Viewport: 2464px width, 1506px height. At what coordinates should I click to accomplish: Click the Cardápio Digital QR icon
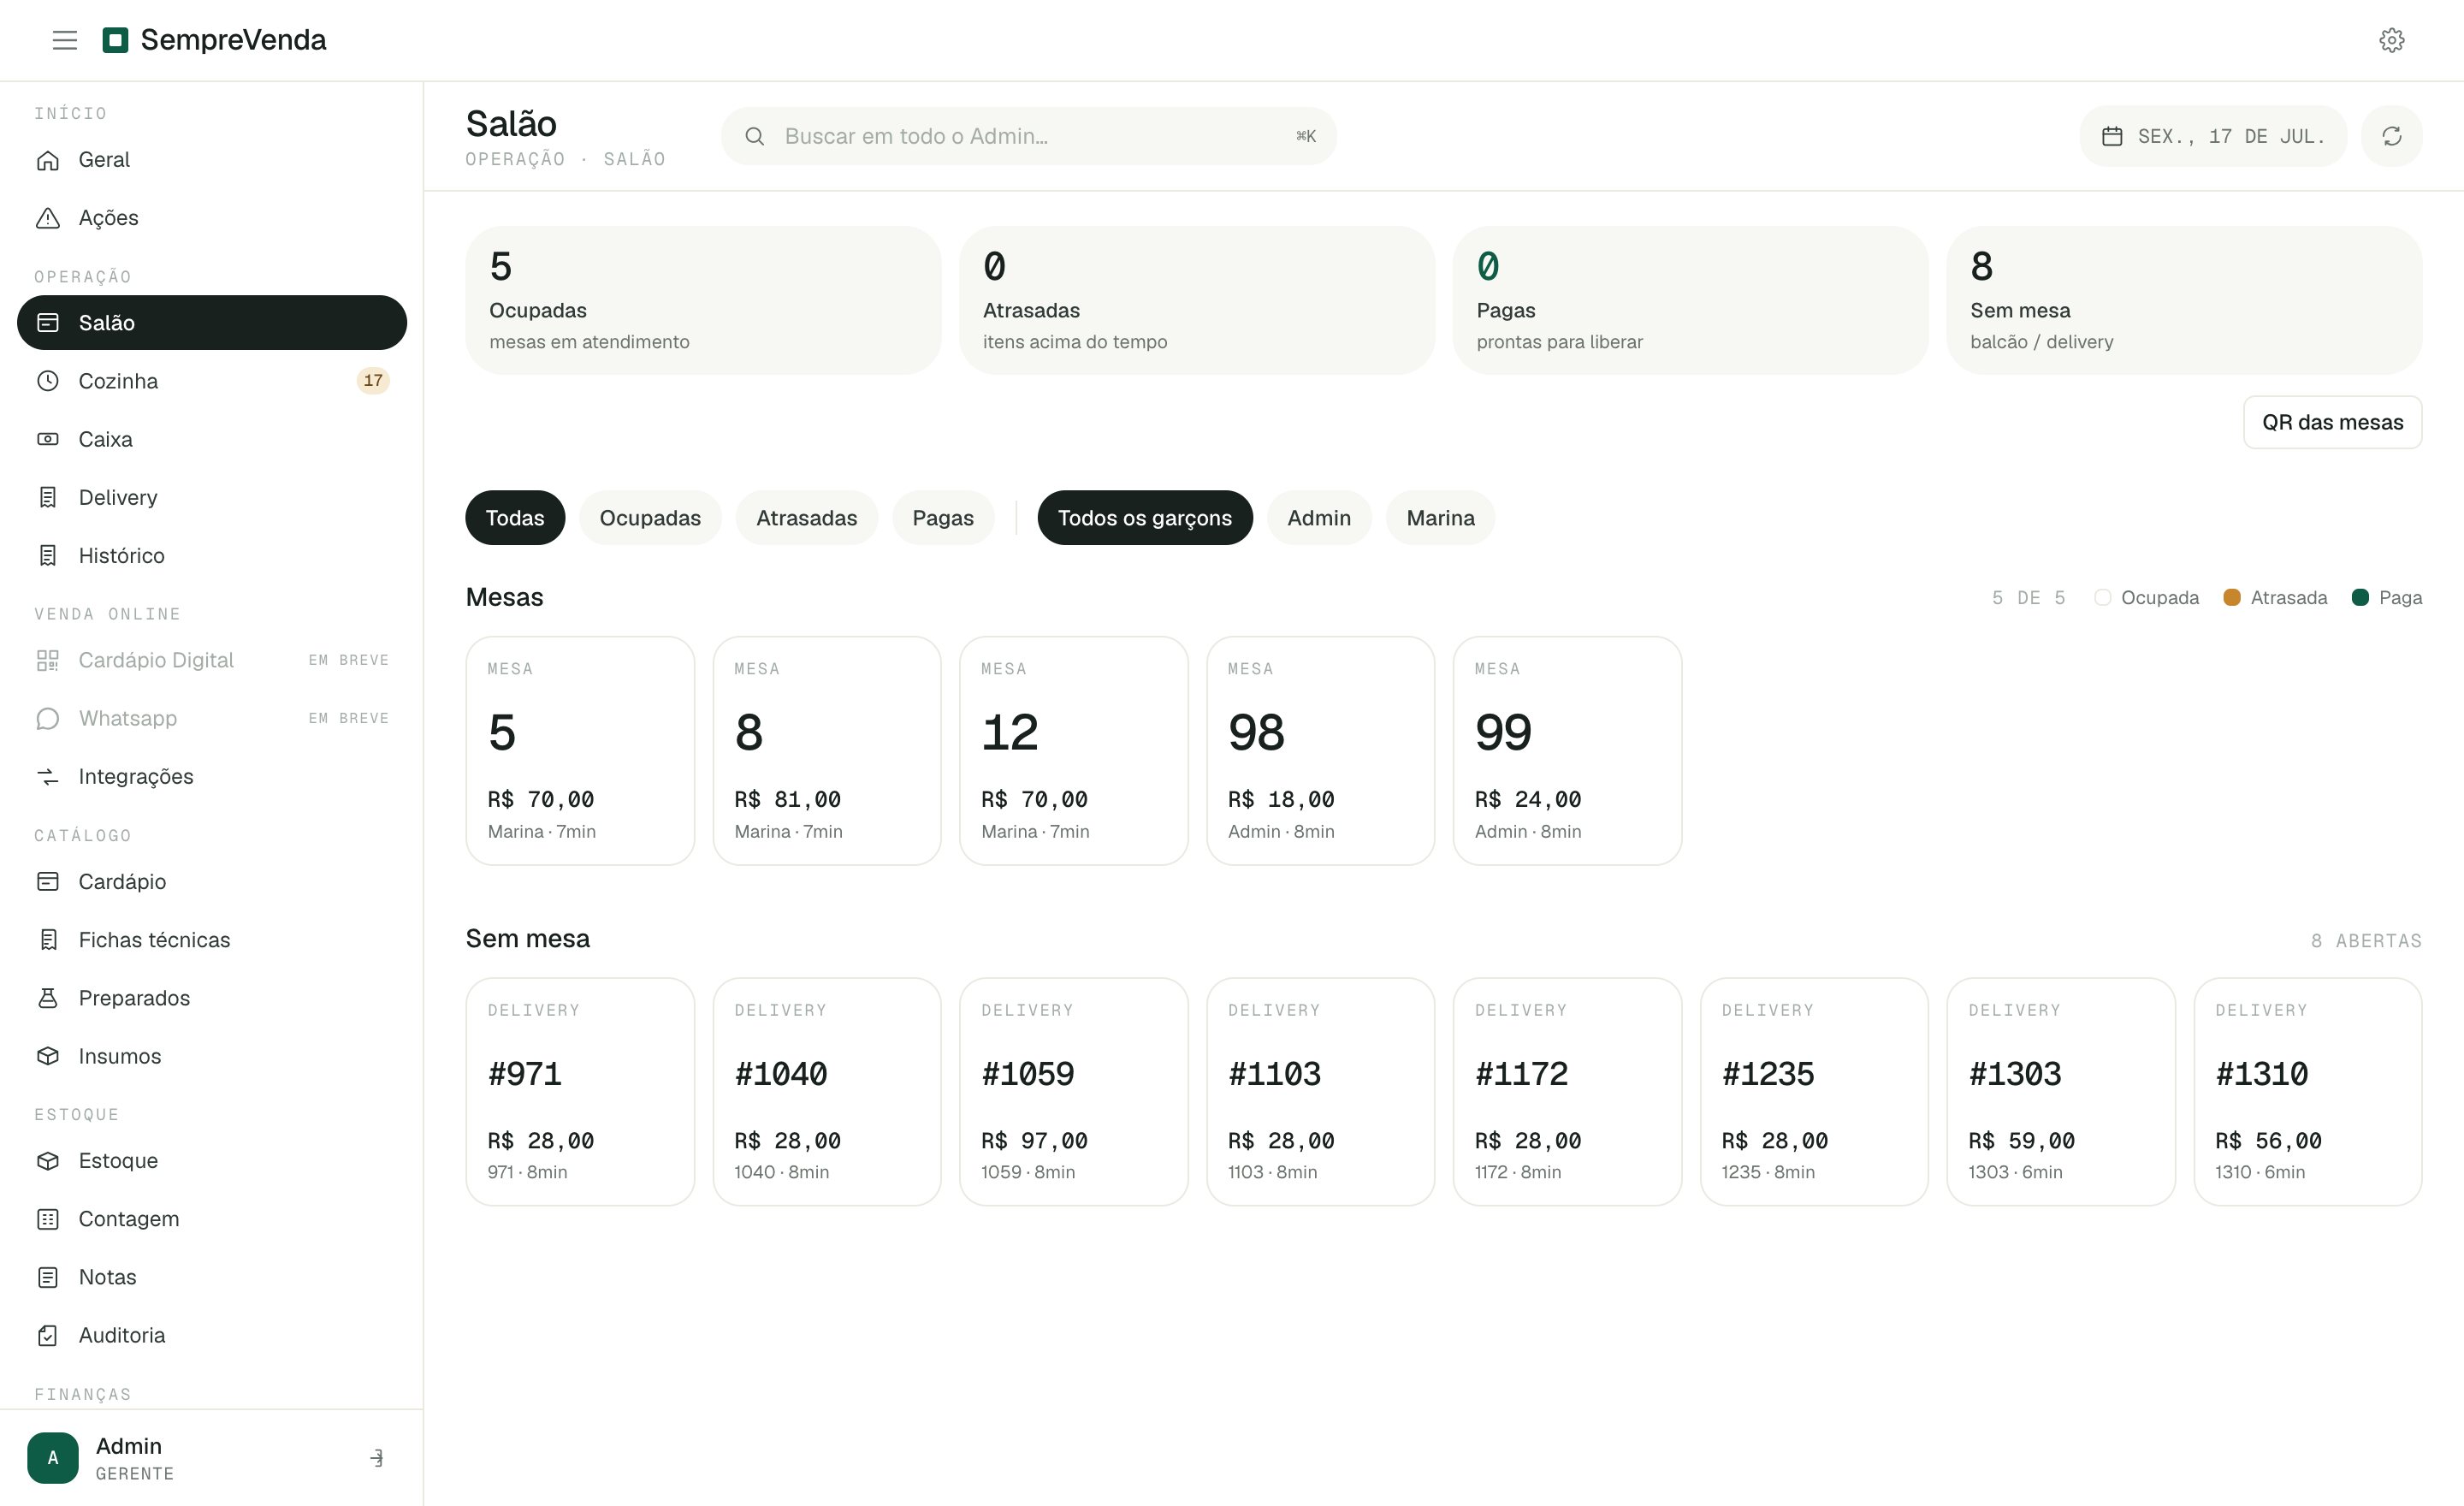[48, 660]
